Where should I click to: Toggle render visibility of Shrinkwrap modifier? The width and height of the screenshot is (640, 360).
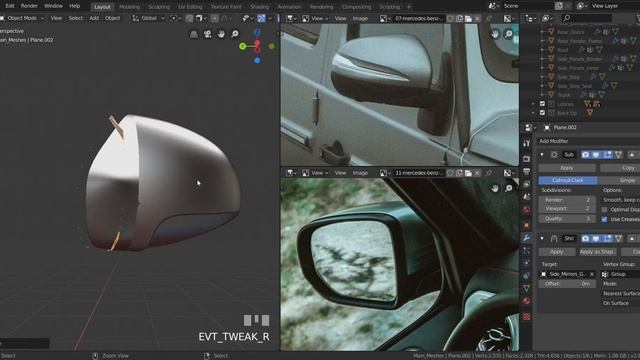(585, 238)
